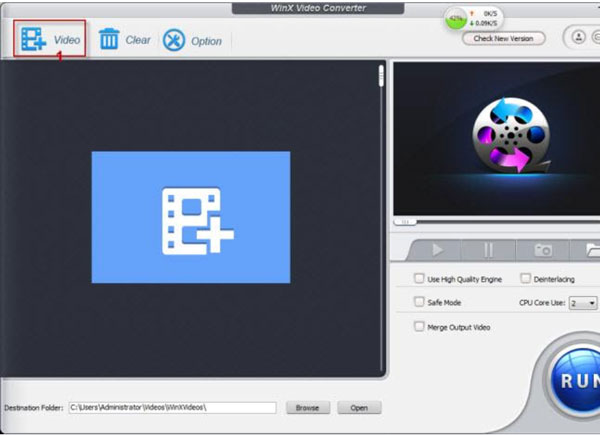
Task: Click the green 42% network speed indicator
Action: [456, 18]
